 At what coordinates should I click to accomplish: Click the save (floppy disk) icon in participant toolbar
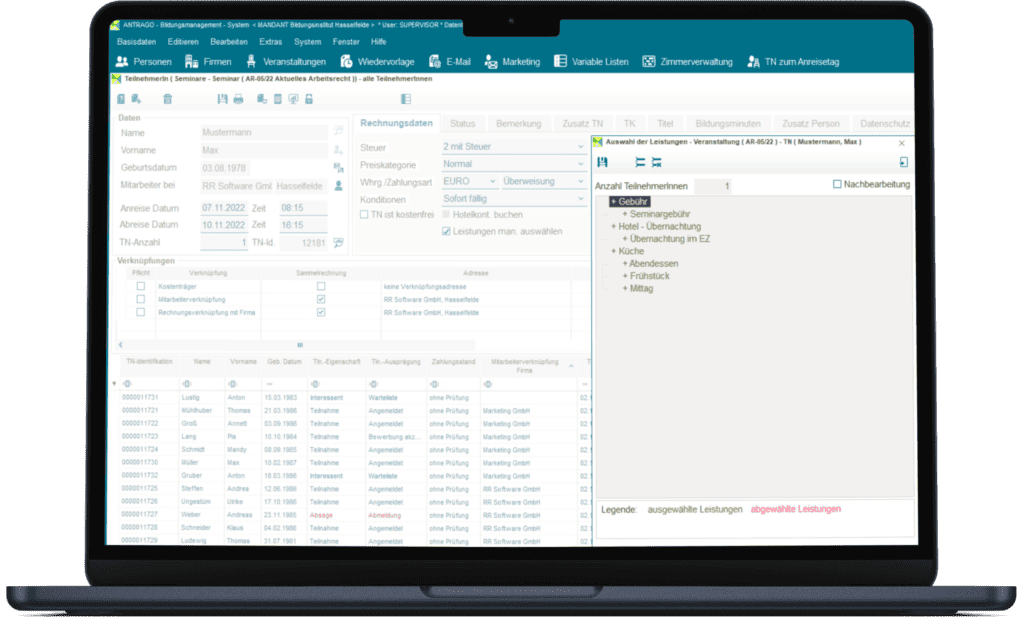(222, 99)
